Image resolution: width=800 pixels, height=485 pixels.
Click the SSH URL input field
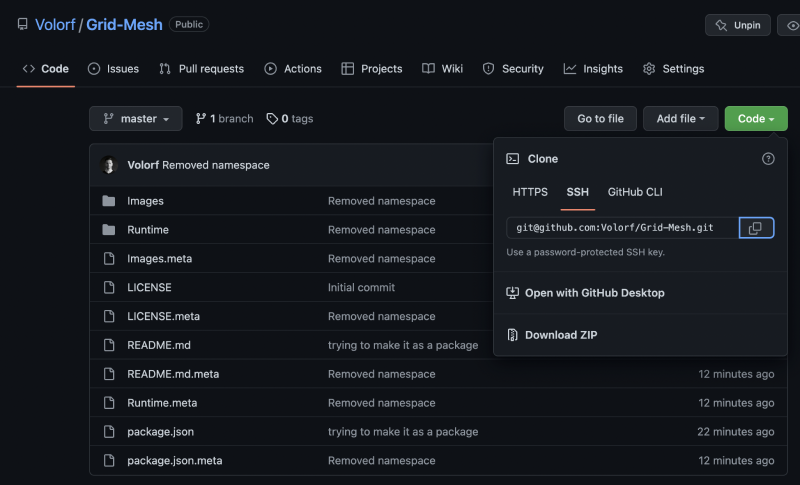pos(622,228)
